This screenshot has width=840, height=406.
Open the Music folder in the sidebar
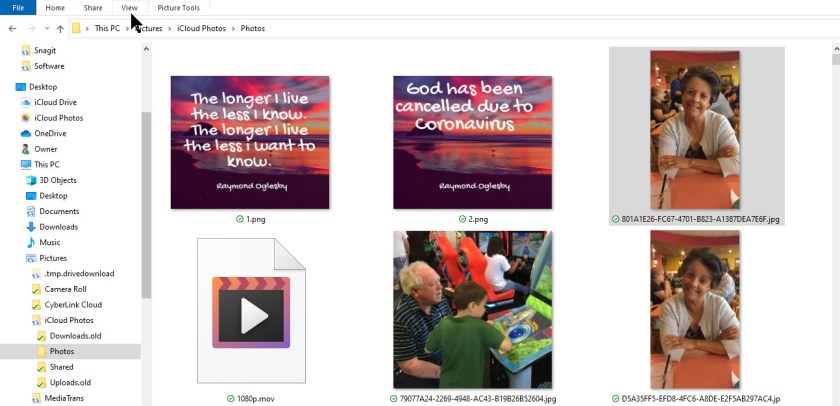[x=49, y=242]
